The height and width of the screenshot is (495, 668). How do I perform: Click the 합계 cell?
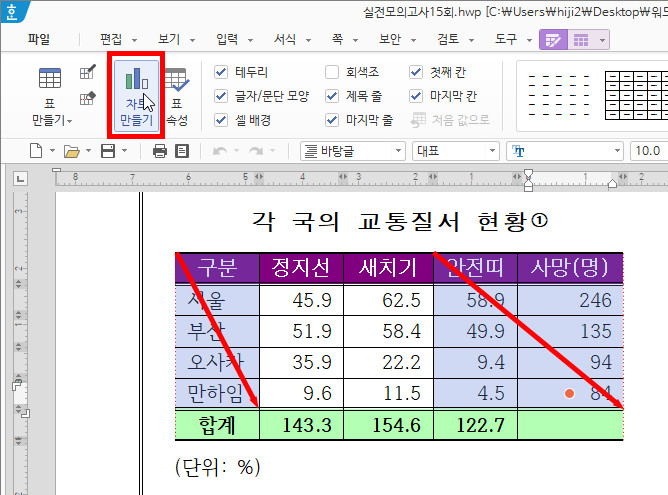217,425
